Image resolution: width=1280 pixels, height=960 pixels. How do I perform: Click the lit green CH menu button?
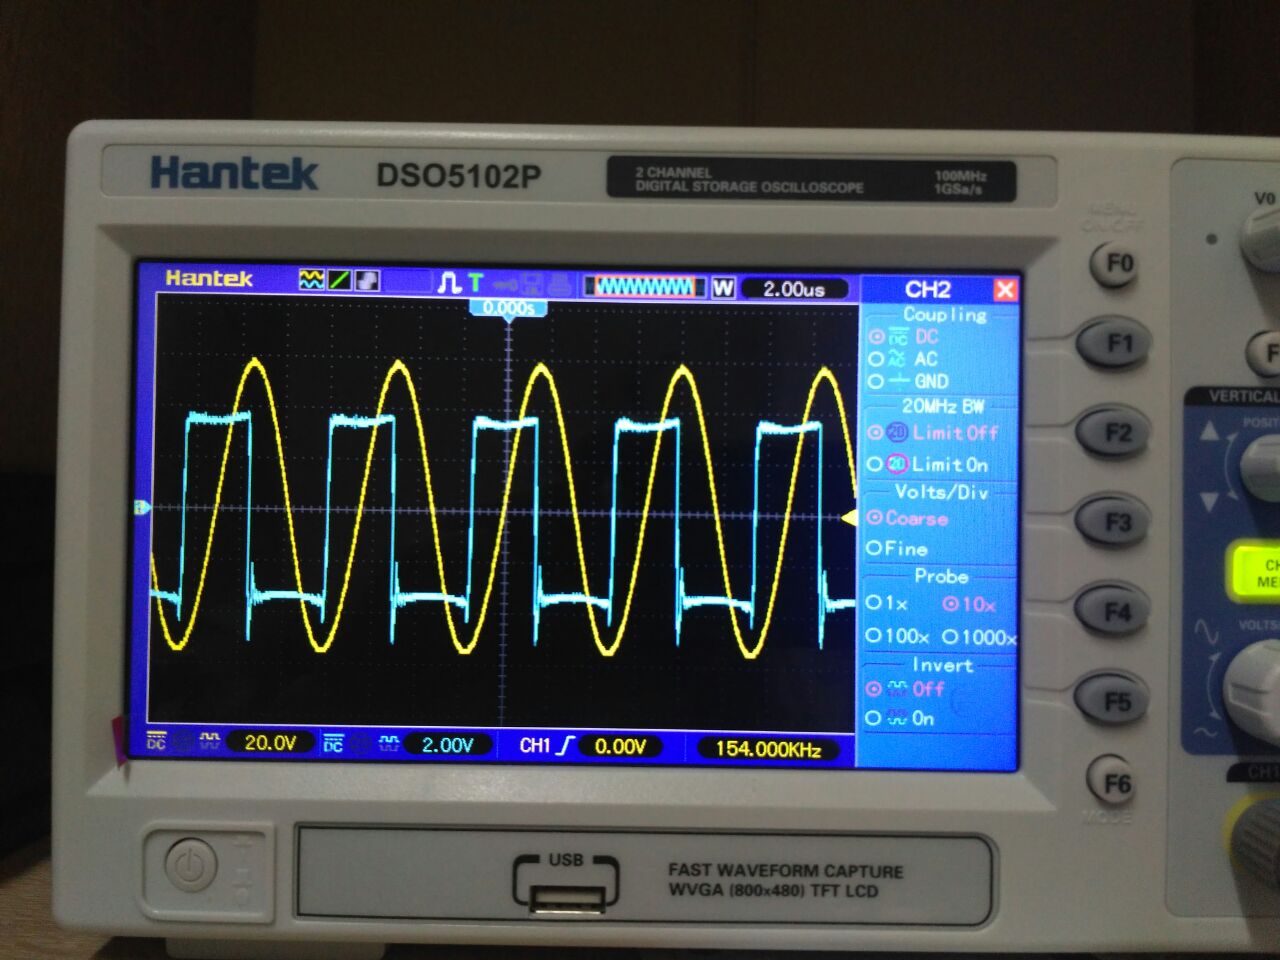pos(1254,571)
